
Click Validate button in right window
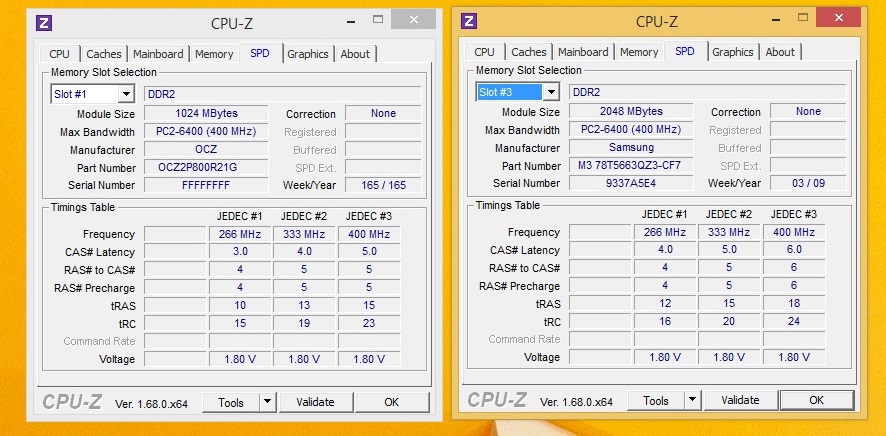740,400
